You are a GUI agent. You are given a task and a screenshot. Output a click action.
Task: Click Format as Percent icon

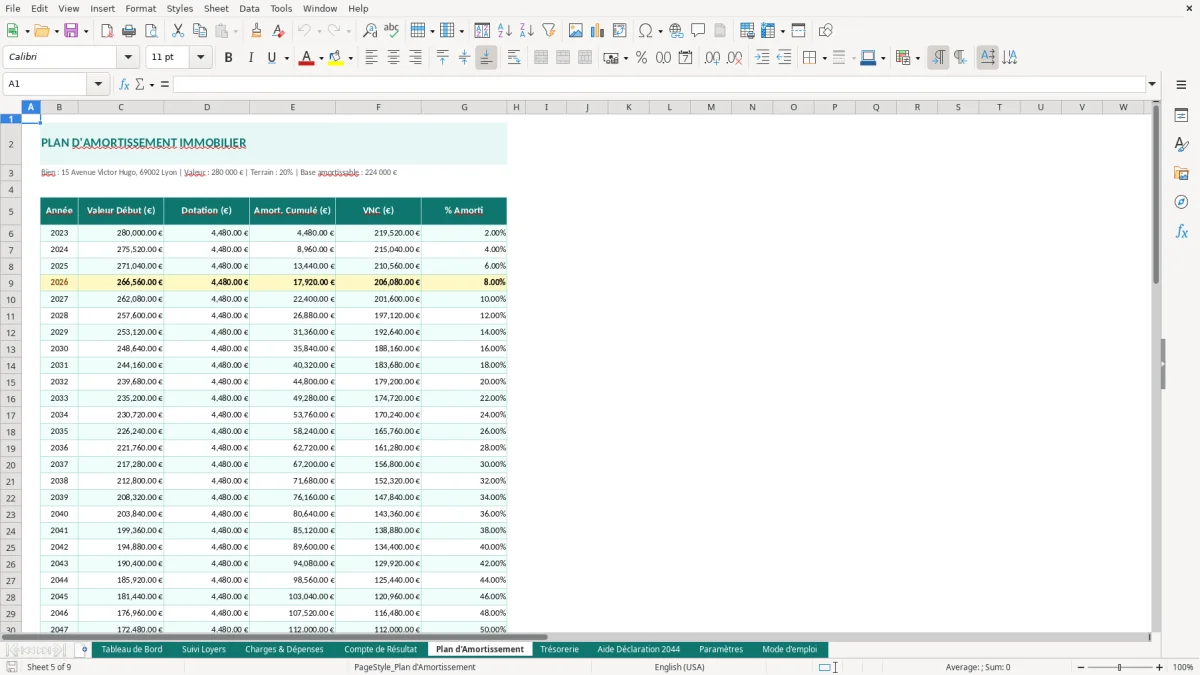point(641,58)
